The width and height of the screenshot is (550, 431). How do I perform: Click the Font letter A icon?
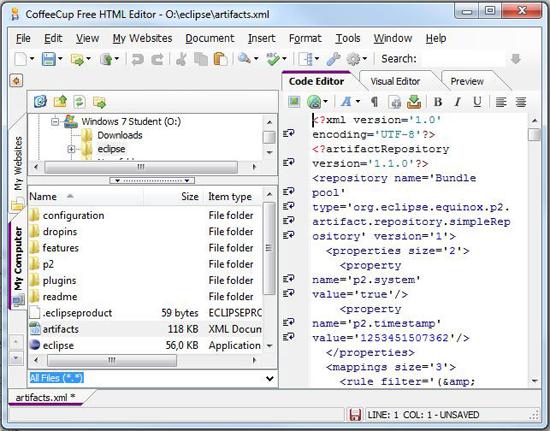coord(346,102)
